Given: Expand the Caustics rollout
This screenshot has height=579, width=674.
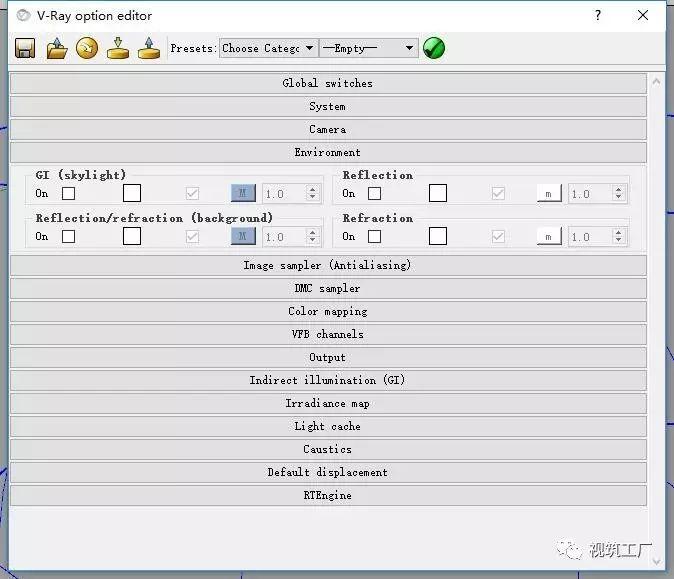Looking at the screenshot, I should coord(328,449).
